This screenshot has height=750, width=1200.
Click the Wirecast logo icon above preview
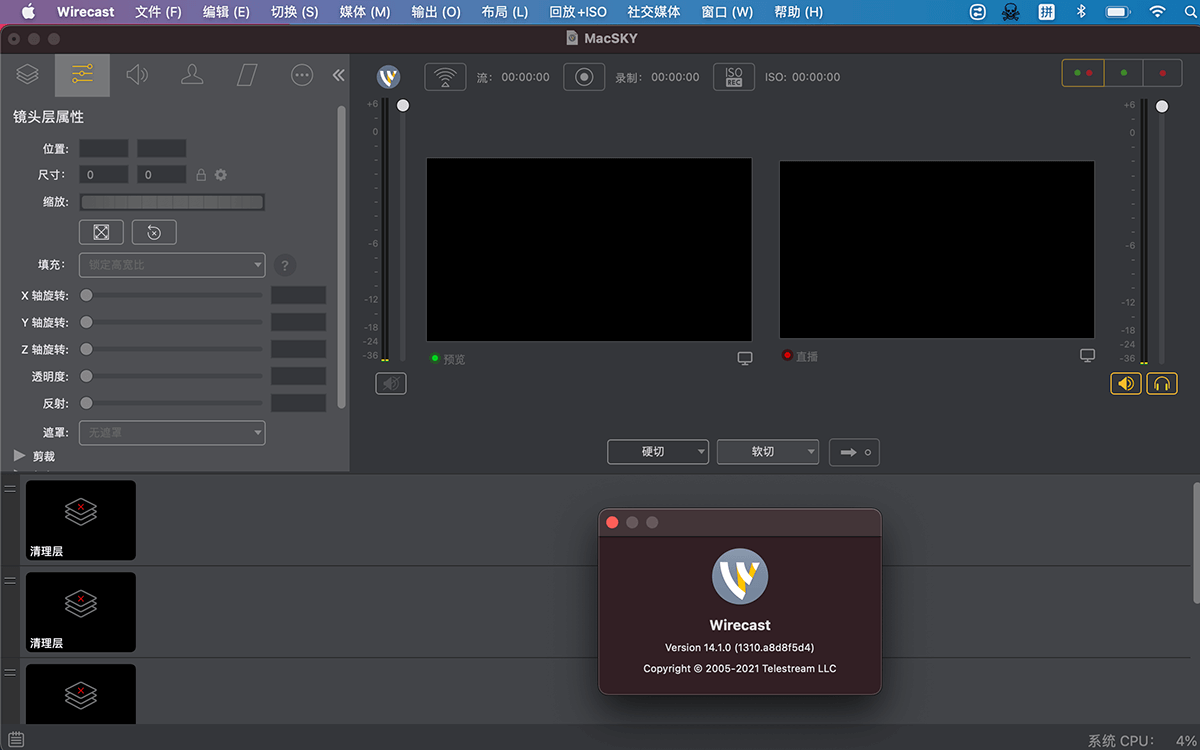pyautogui.click(x=389, y=77)
